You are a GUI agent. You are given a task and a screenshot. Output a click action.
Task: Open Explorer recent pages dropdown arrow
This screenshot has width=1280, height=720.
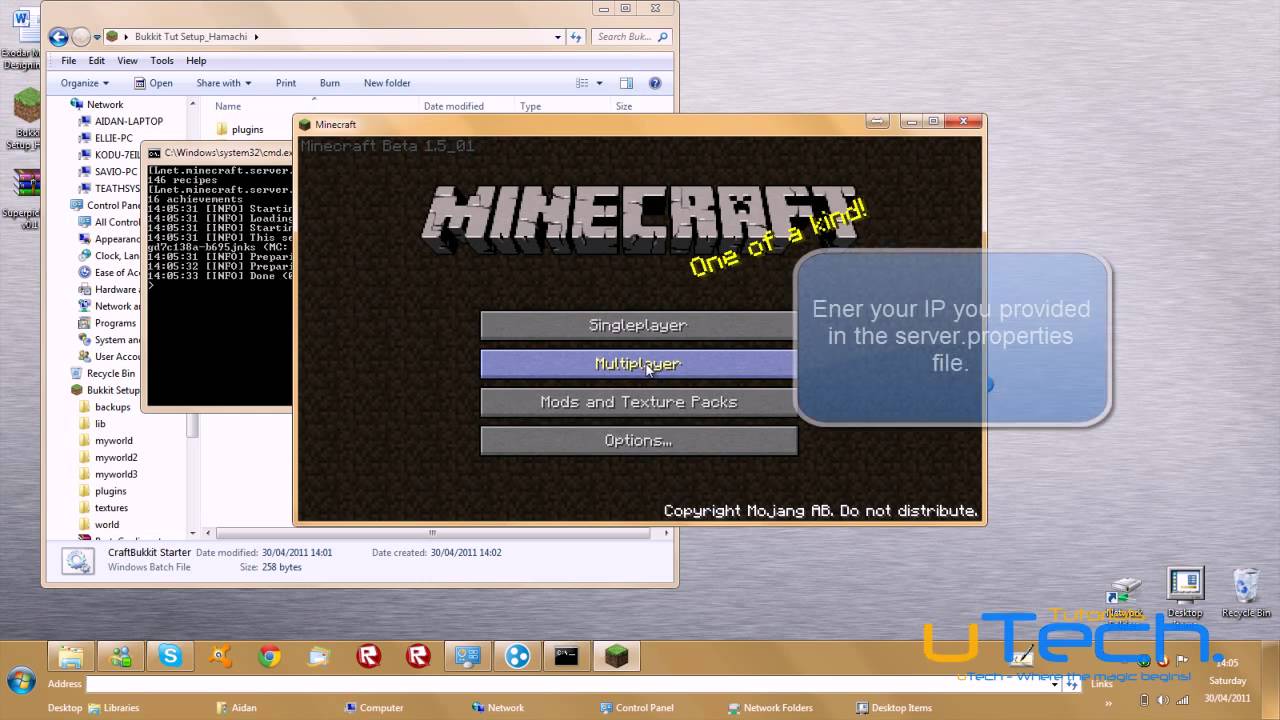point(97,38)
